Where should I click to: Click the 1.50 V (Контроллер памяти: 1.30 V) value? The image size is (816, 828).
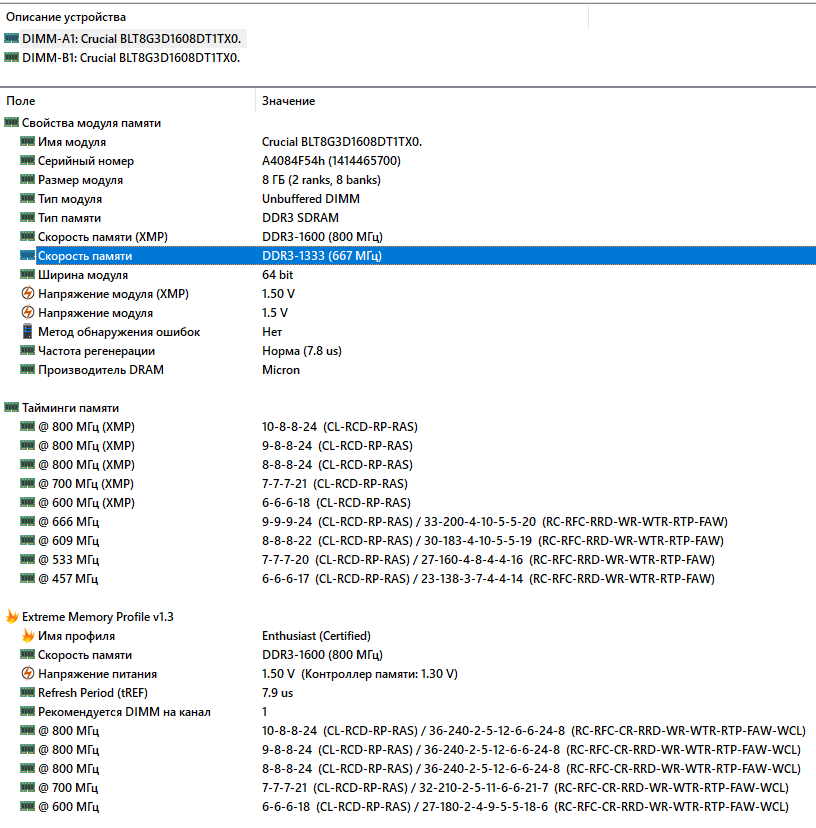360,674
